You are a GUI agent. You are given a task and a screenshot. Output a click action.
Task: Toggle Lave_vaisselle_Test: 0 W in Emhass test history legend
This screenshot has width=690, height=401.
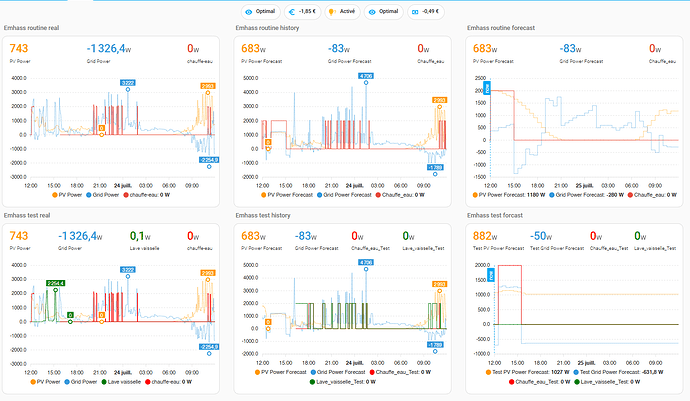(343, 382)
